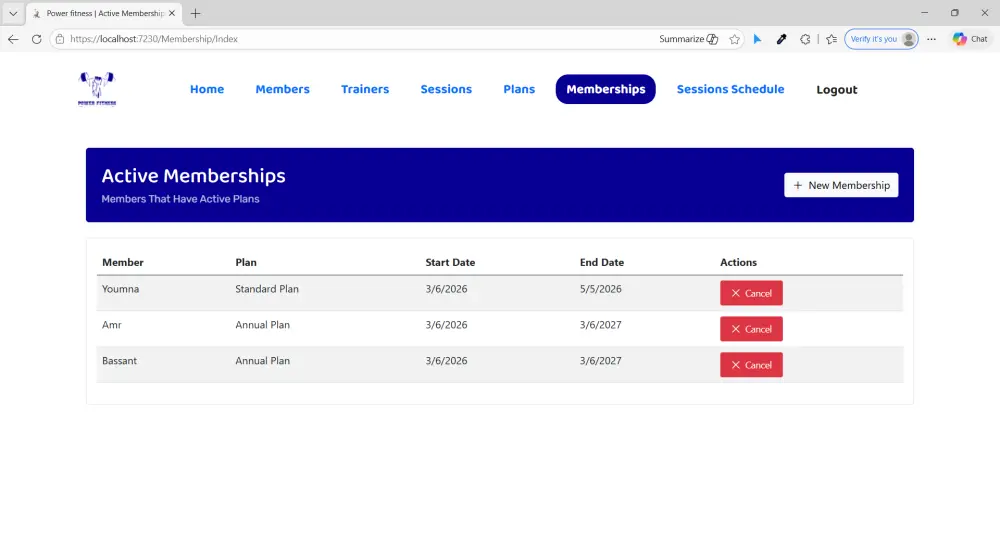Close the Power fitness browser tab

click(x=172, y=13)
